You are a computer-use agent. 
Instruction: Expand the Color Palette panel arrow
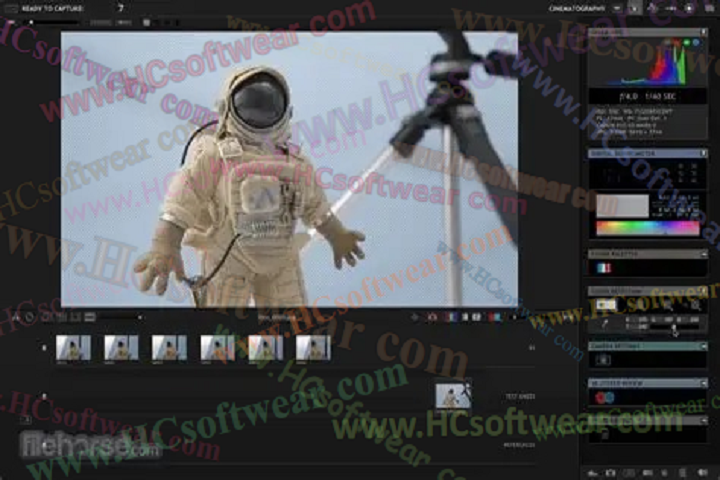[x=703, y=254]
